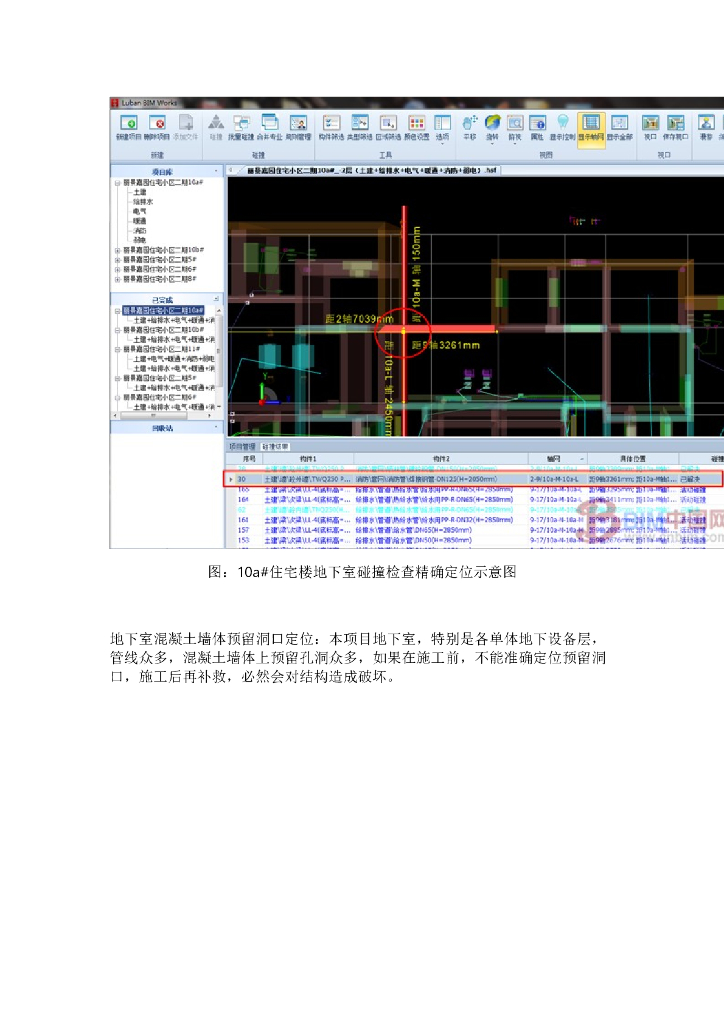Select clash result row number 30
The width and height of the screenshot is (724, 1024).
tap(474, 479)
